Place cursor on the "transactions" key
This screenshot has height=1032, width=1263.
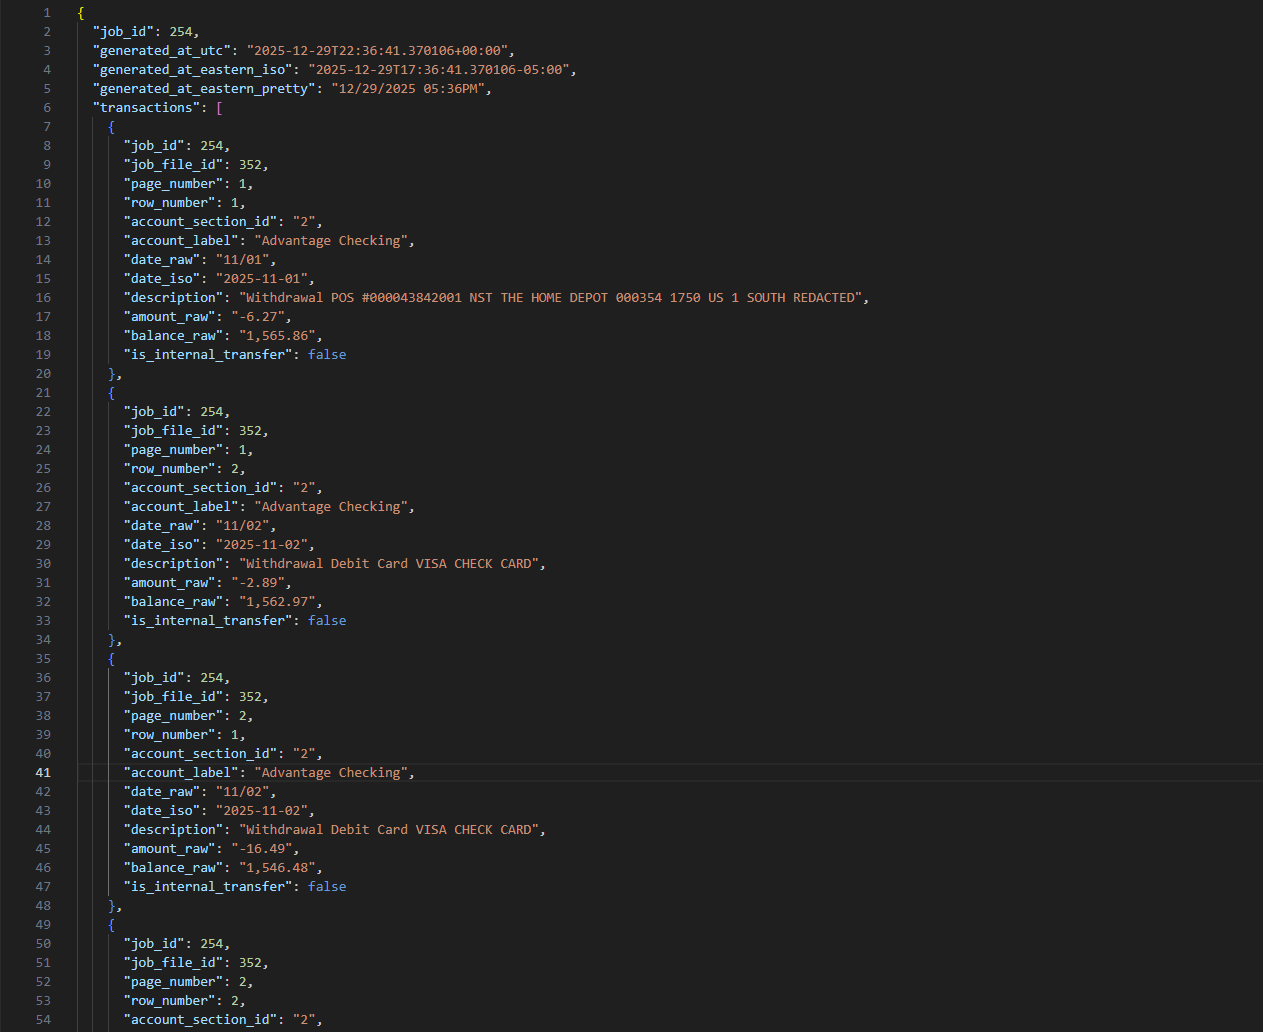pos(146,107)
